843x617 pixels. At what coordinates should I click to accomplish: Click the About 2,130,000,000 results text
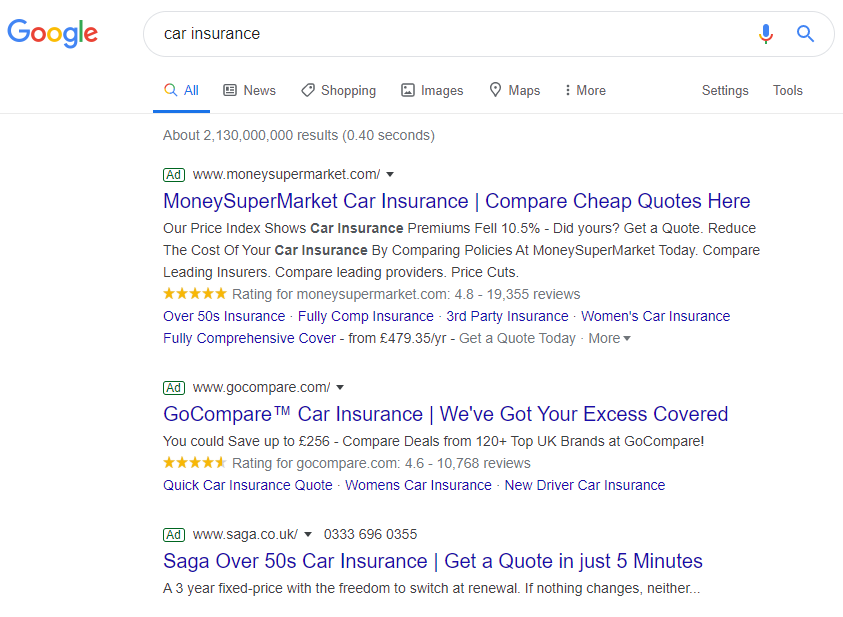[x=299, y=135]
